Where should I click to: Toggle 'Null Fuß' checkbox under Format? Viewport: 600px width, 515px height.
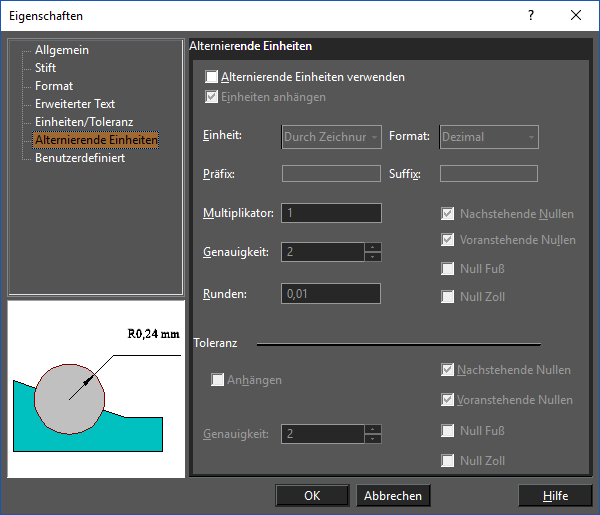[448, 268]
